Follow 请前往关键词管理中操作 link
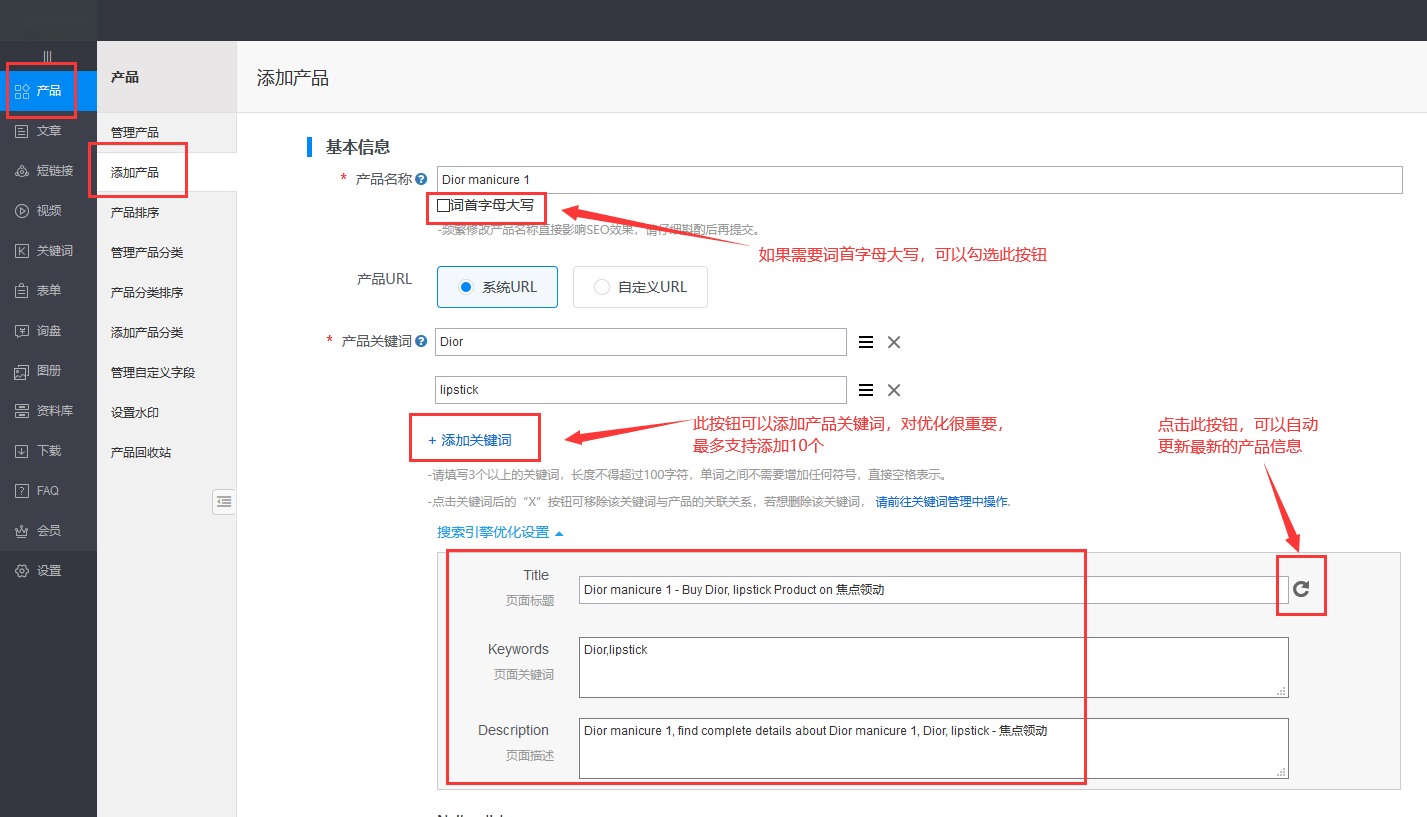This screenshot has height=817, width=1427. (942, 501)
